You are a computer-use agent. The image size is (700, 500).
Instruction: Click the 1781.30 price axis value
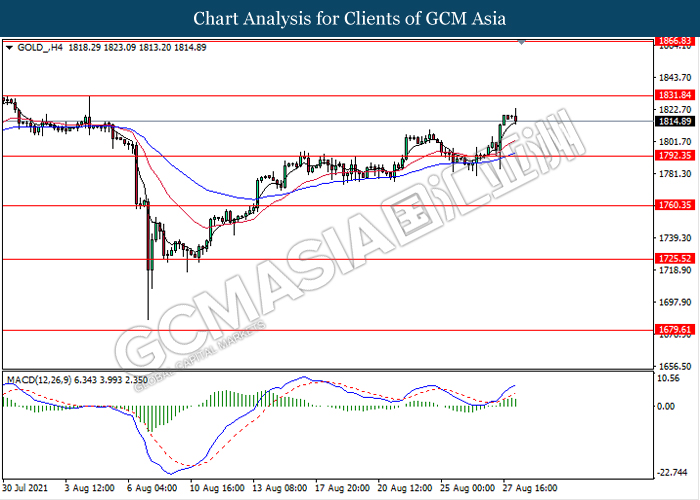[675, 174]
